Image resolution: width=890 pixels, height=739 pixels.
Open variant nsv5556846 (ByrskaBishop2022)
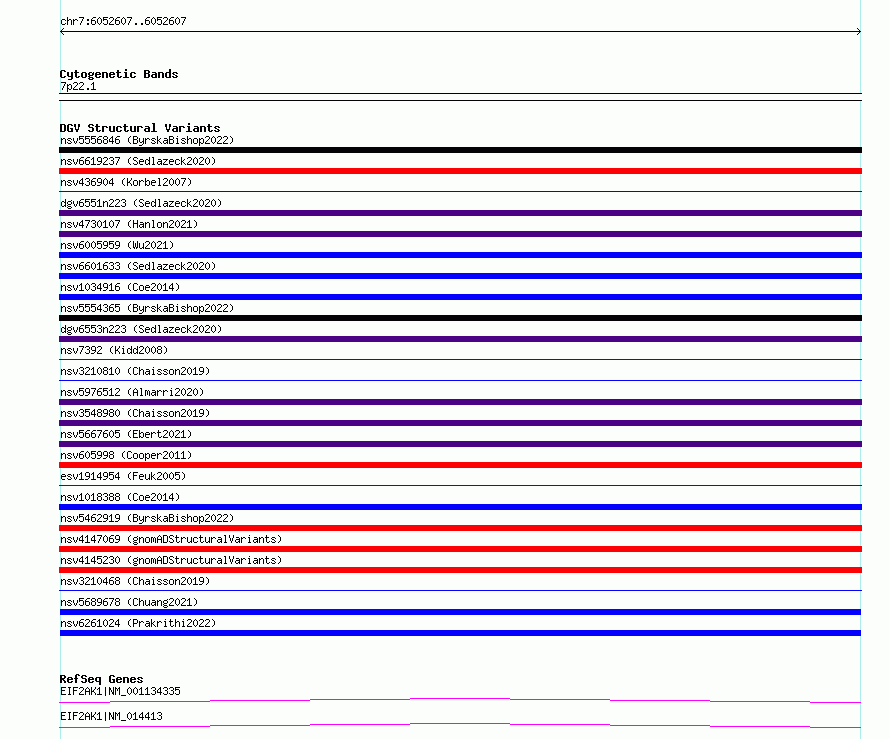[147, 140]
